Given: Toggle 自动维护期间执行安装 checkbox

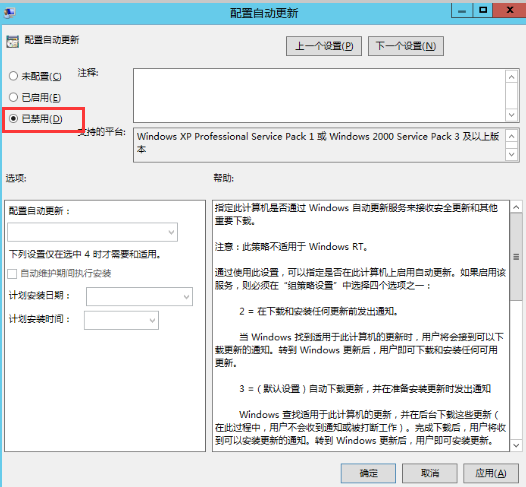Looking at the screenshot, I should (x=12, y=274).
